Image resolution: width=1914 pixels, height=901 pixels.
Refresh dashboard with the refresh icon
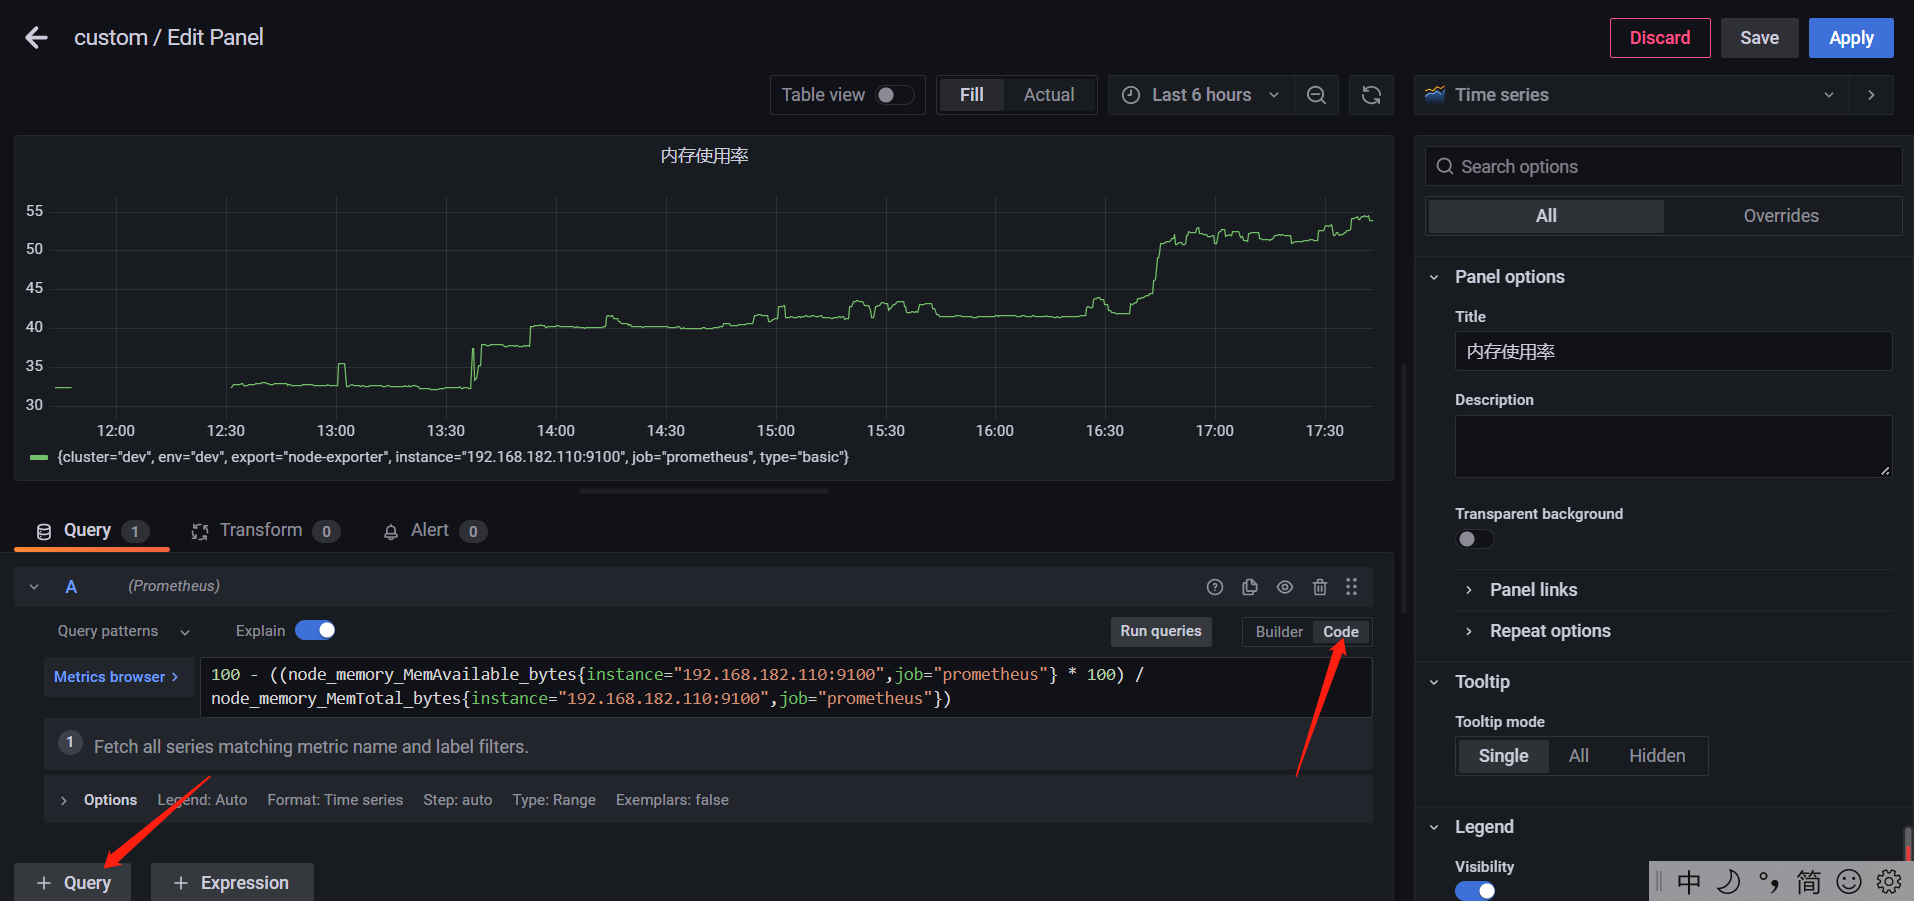1371,95
